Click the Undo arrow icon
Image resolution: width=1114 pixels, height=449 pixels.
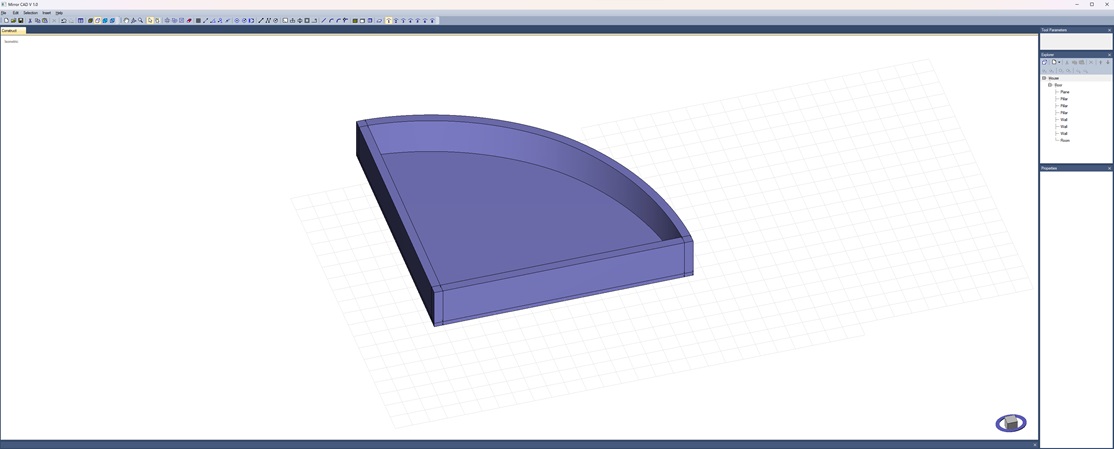tap(63, 20)
